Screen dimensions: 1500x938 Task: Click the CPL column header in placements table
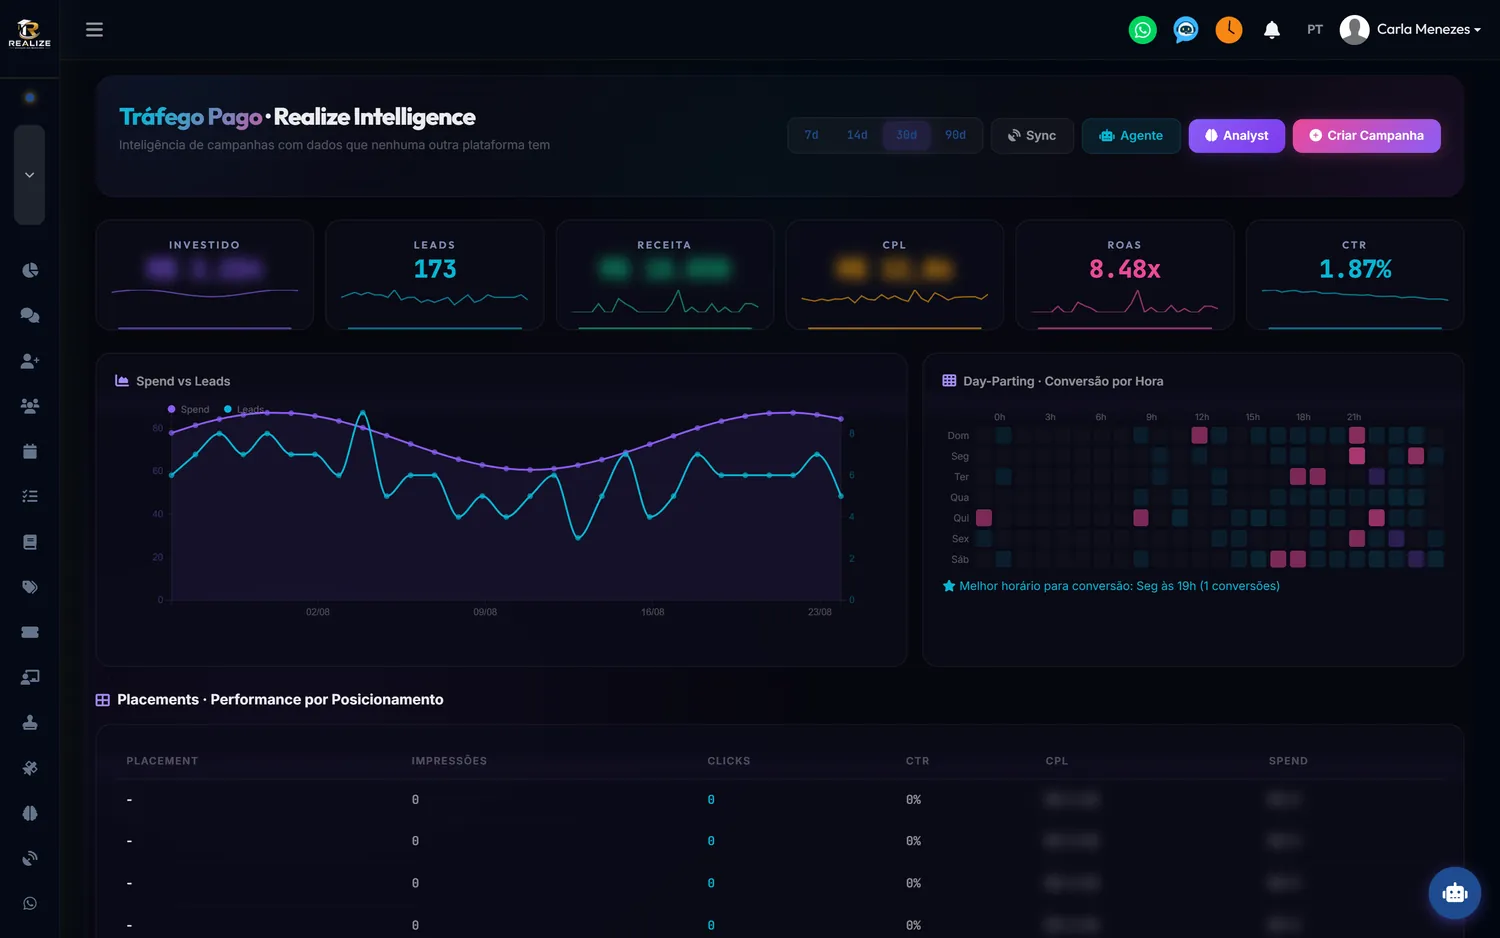coord(1057,761)
